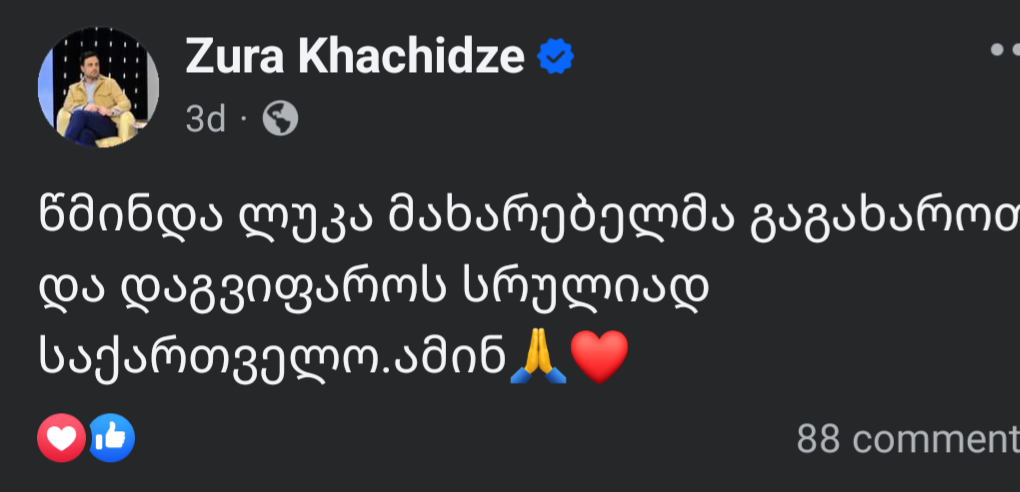Open the three-dots post options menu
Viewport: 1020px width, 492px height.
click(1003, 48)
